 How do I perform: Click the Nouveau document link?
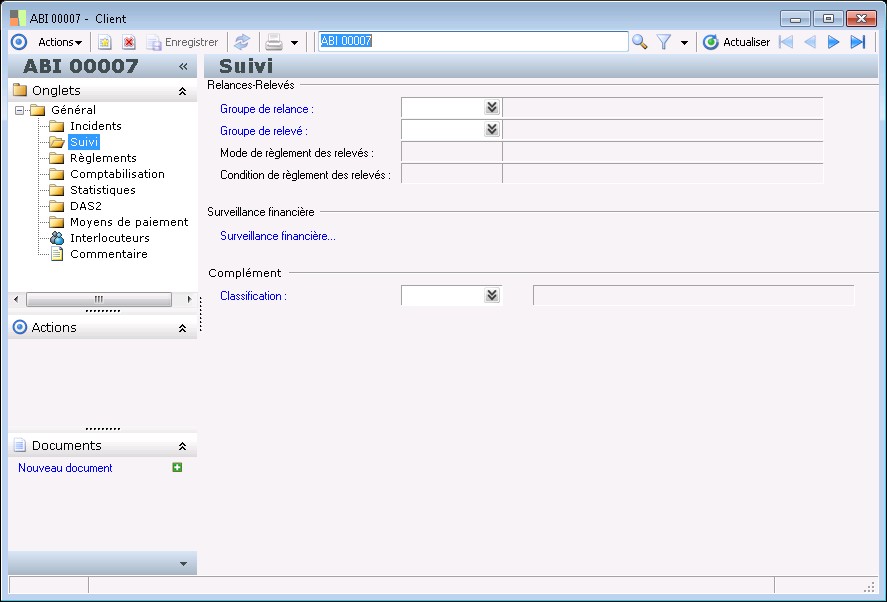65,468
